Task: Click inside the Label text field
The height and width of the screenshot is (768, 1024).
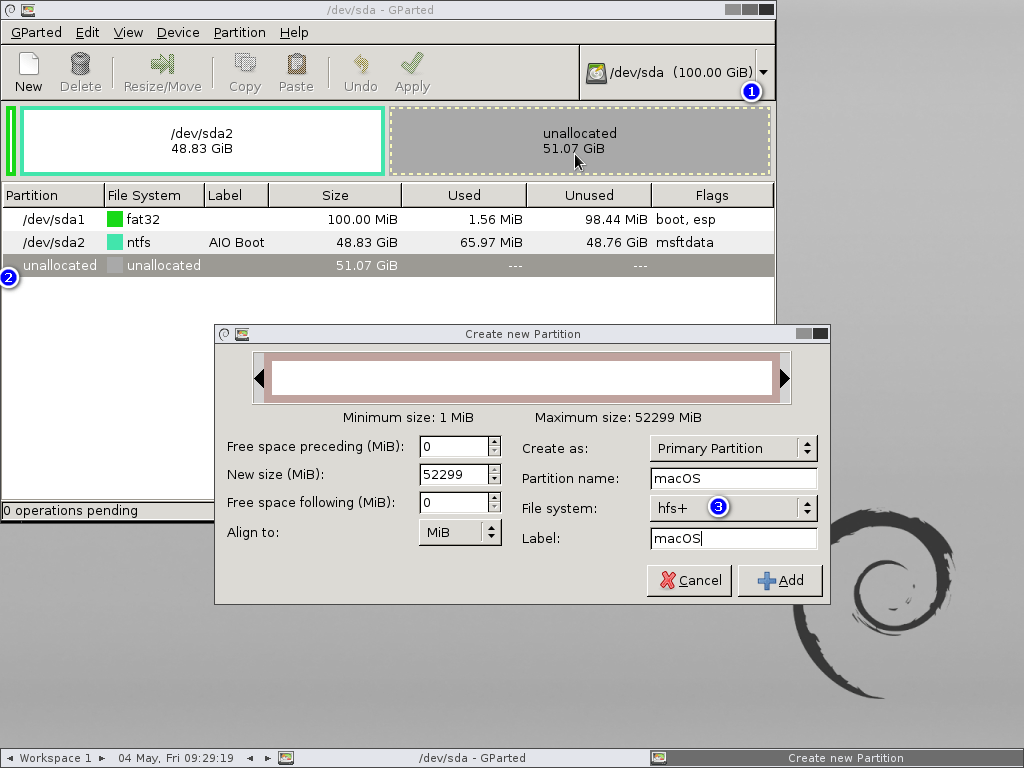Action: [733, 538]
